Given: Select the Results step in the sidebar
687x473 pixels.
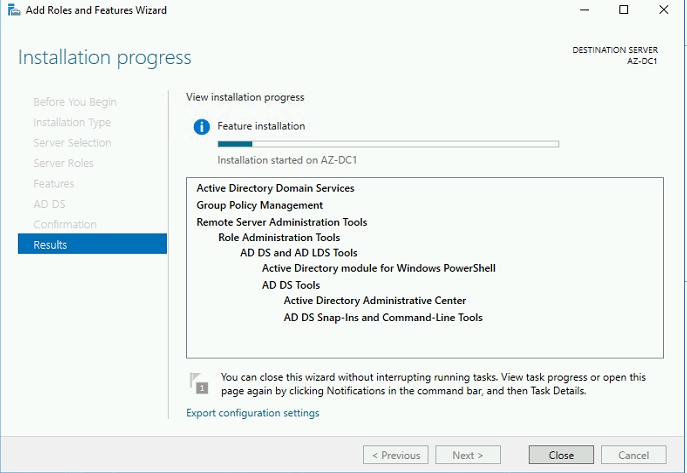Looking at the screenshot, I should tap(92, 244).
